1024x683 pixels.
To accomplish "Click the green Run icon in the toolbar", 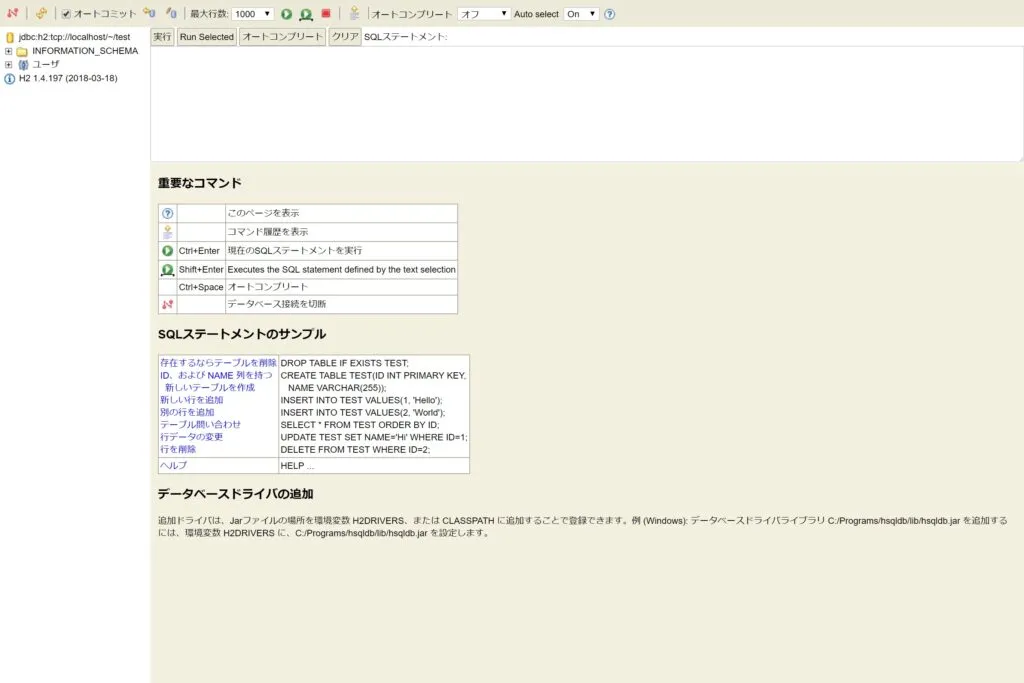I will [x=286, y=14].
